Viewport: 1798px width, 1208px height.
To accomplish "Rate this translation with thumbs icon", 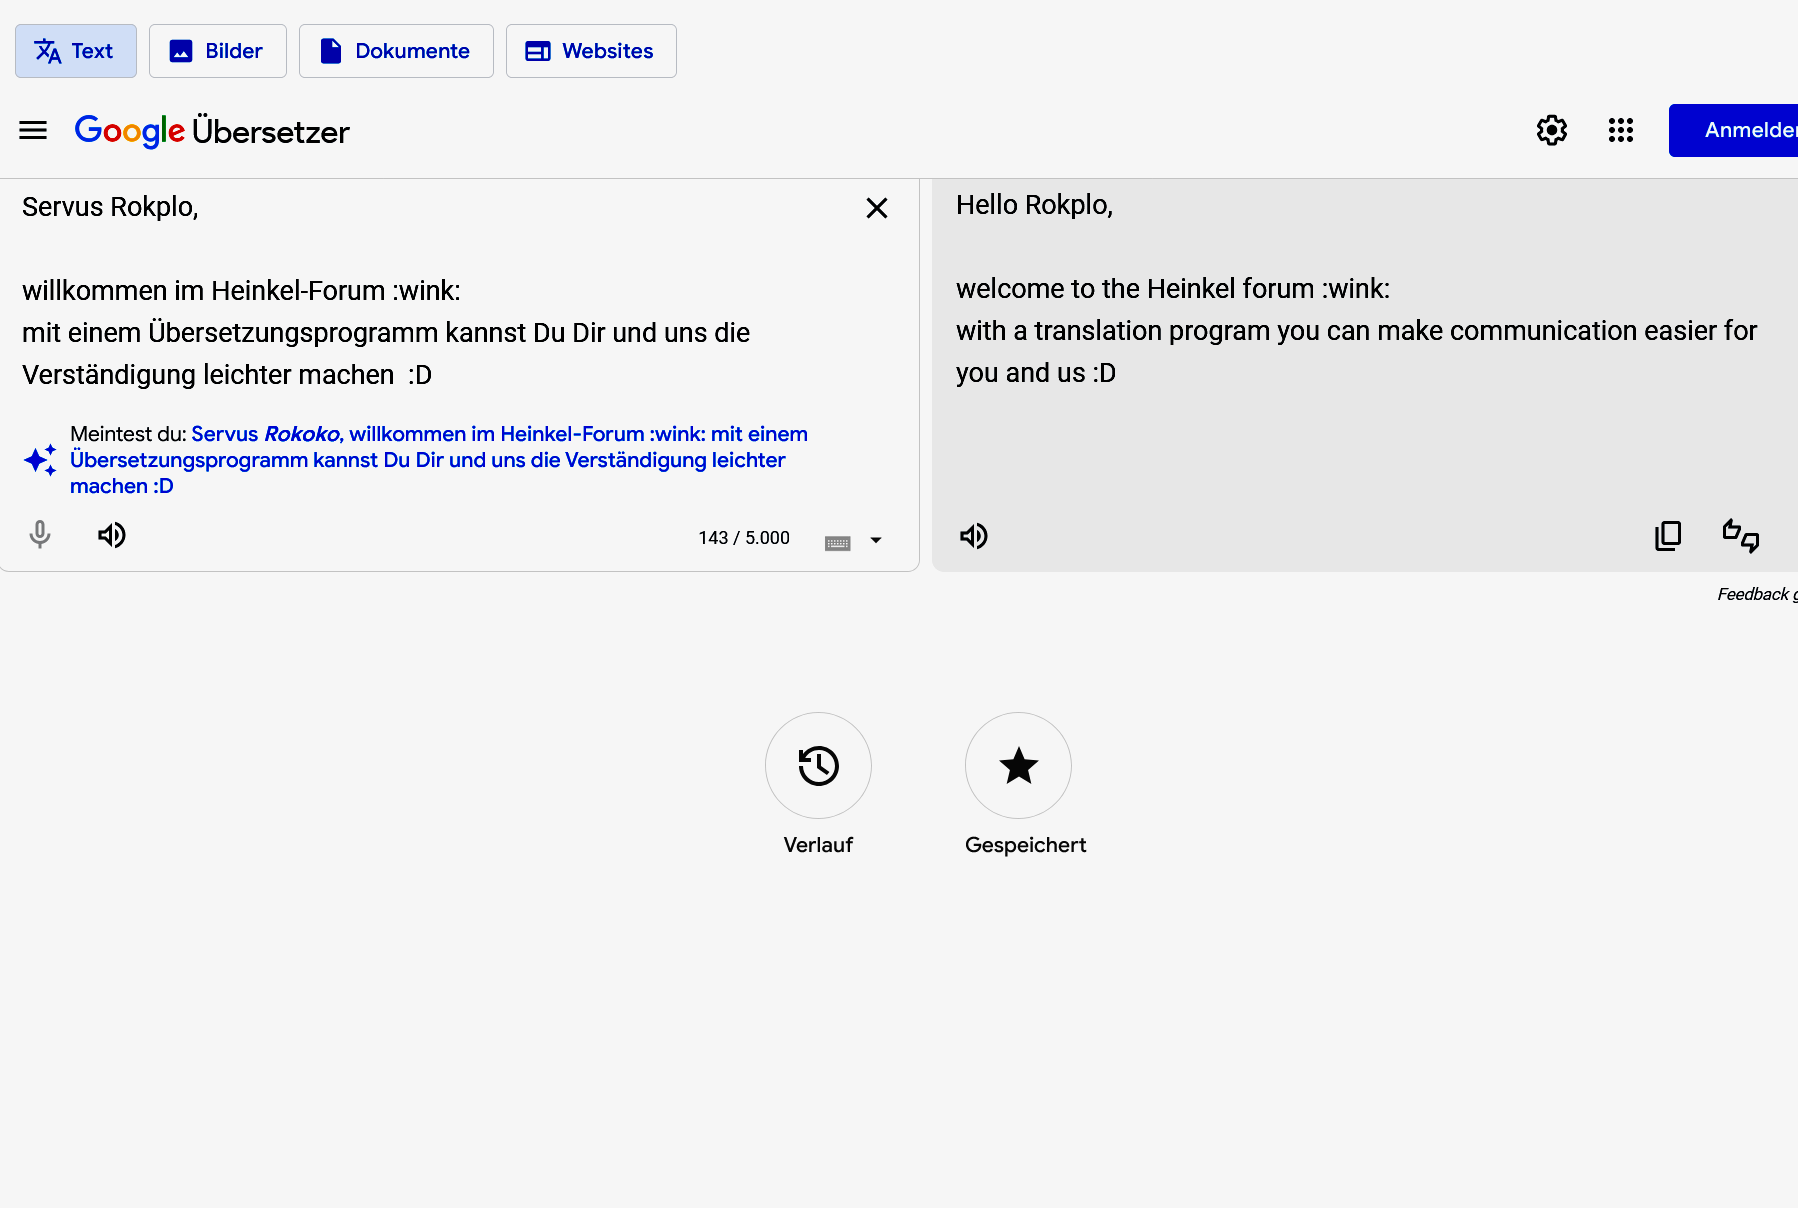I will click(1741, 536).
